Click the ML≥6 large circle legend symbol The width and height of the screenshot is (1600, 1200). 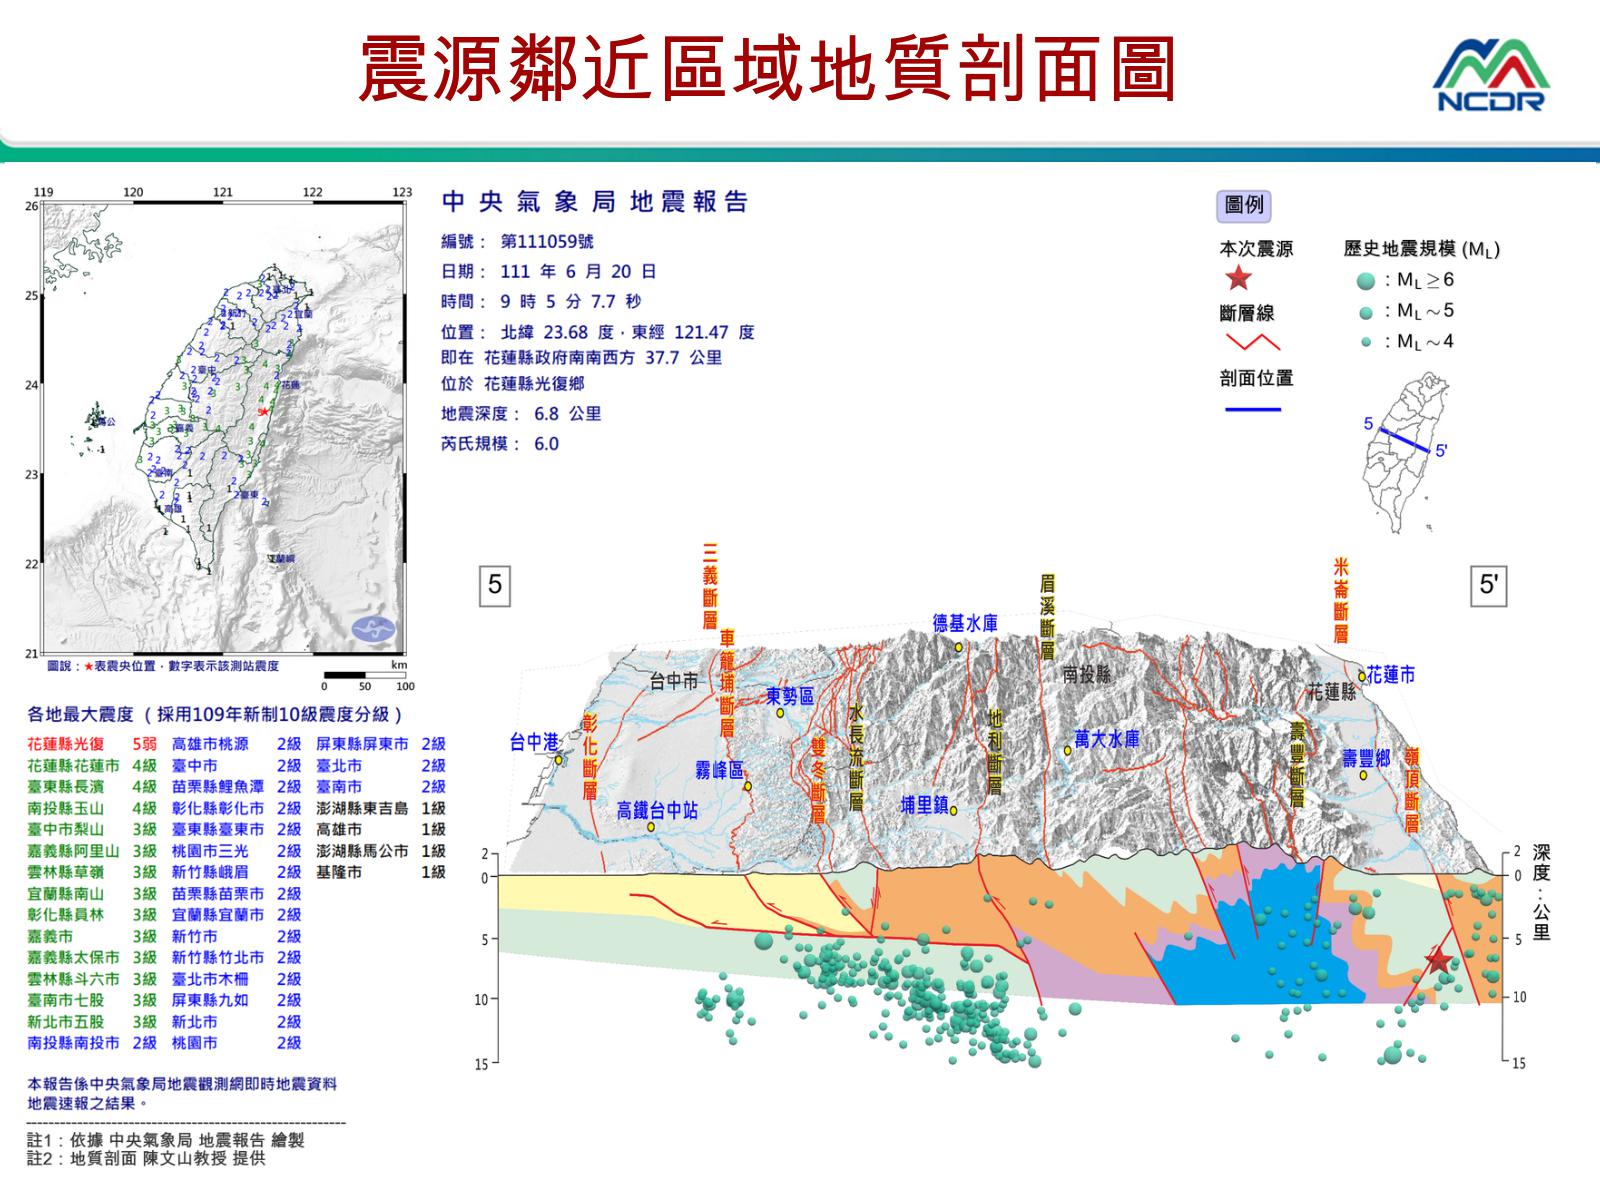pyautogui.click(x=1367, y=281)
